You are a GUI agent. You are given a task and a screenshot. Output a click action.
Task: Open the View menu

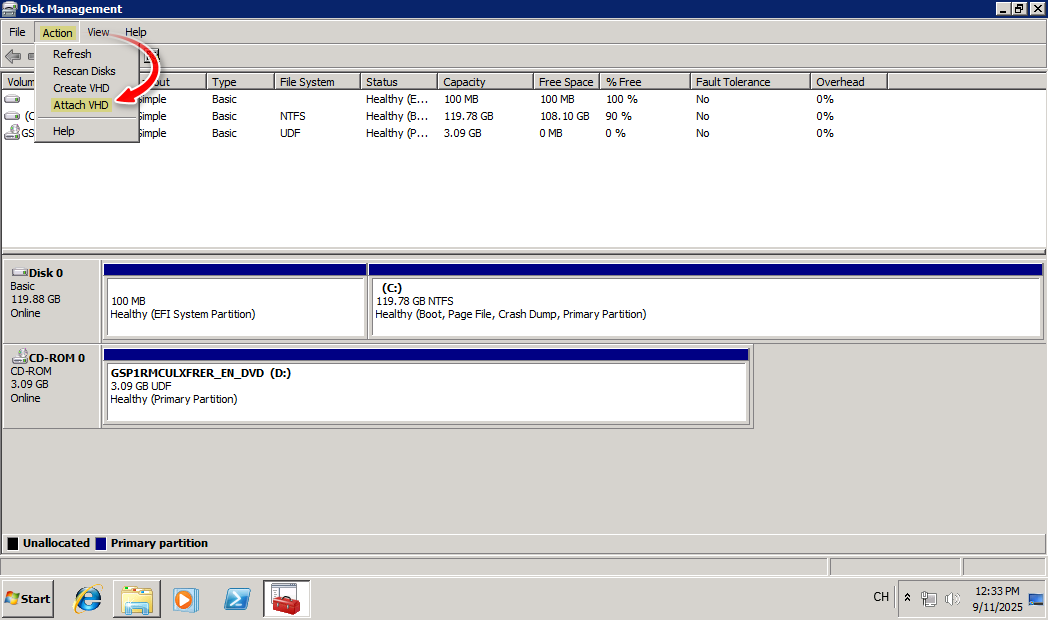click(97, 31)
